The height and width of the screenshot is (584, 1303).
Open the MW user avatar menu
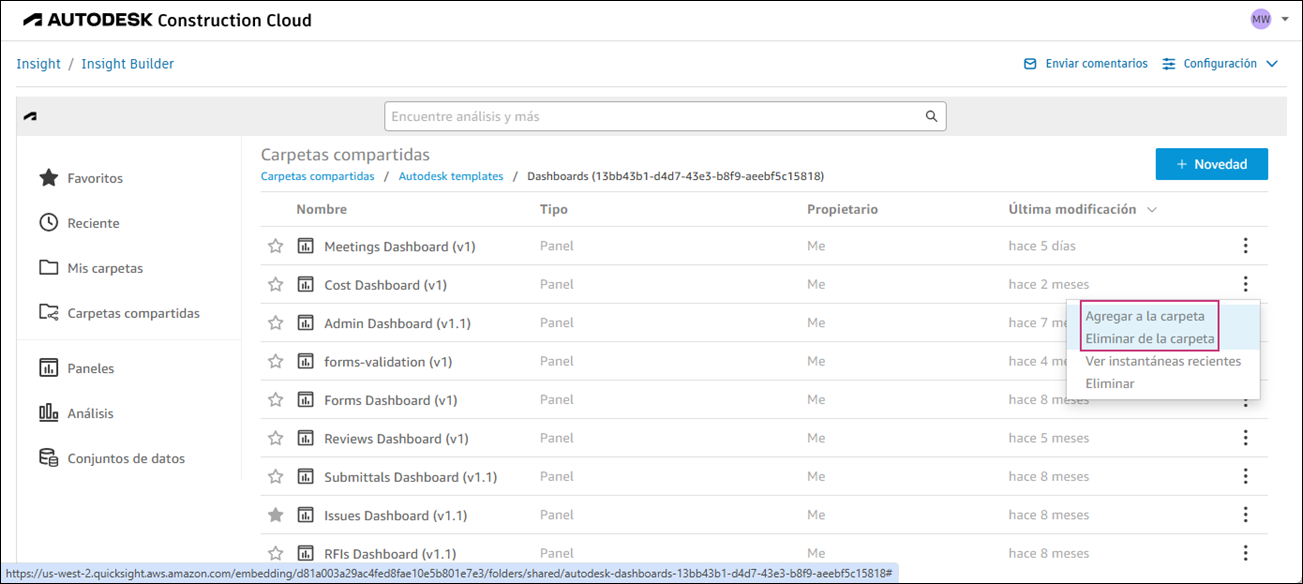[1261, 19]
